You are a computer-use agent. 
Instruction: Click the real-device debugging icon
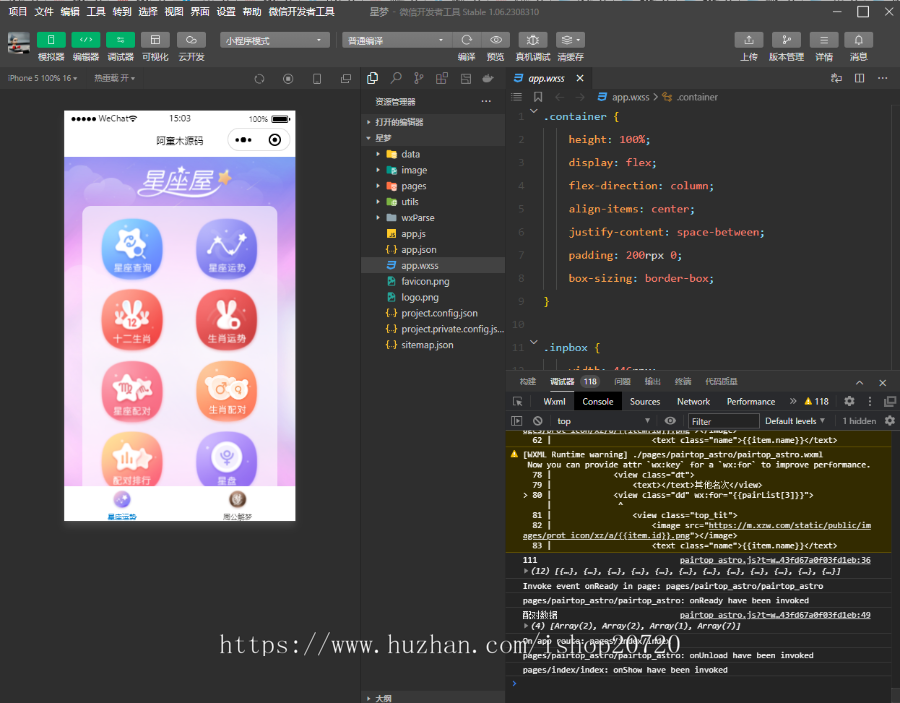point(533,40)
